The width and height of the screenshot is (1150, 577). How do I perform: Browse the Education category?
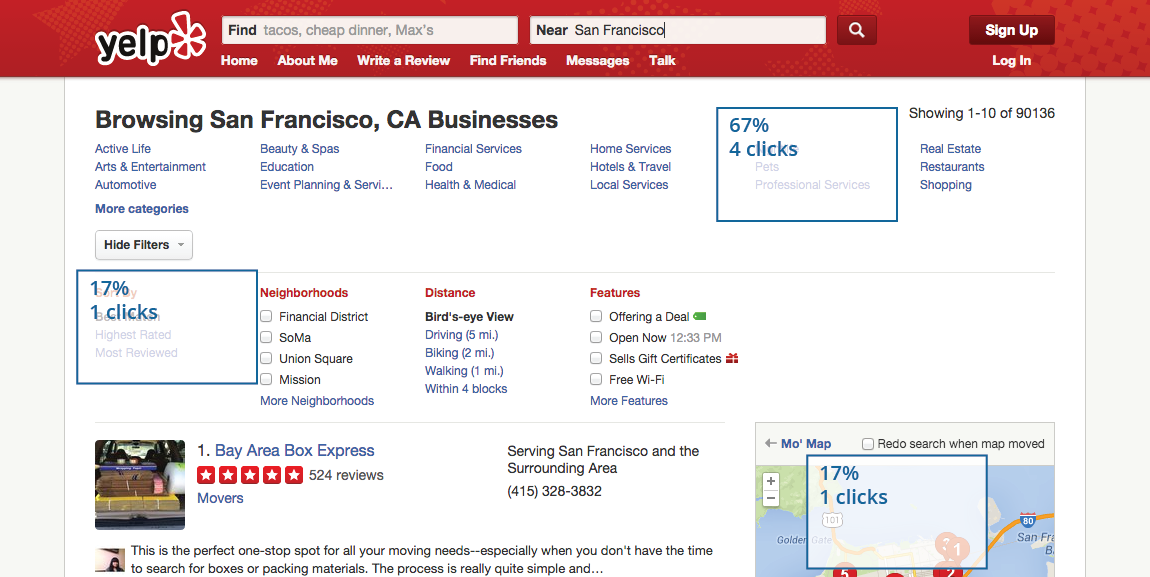click(287, 167)
